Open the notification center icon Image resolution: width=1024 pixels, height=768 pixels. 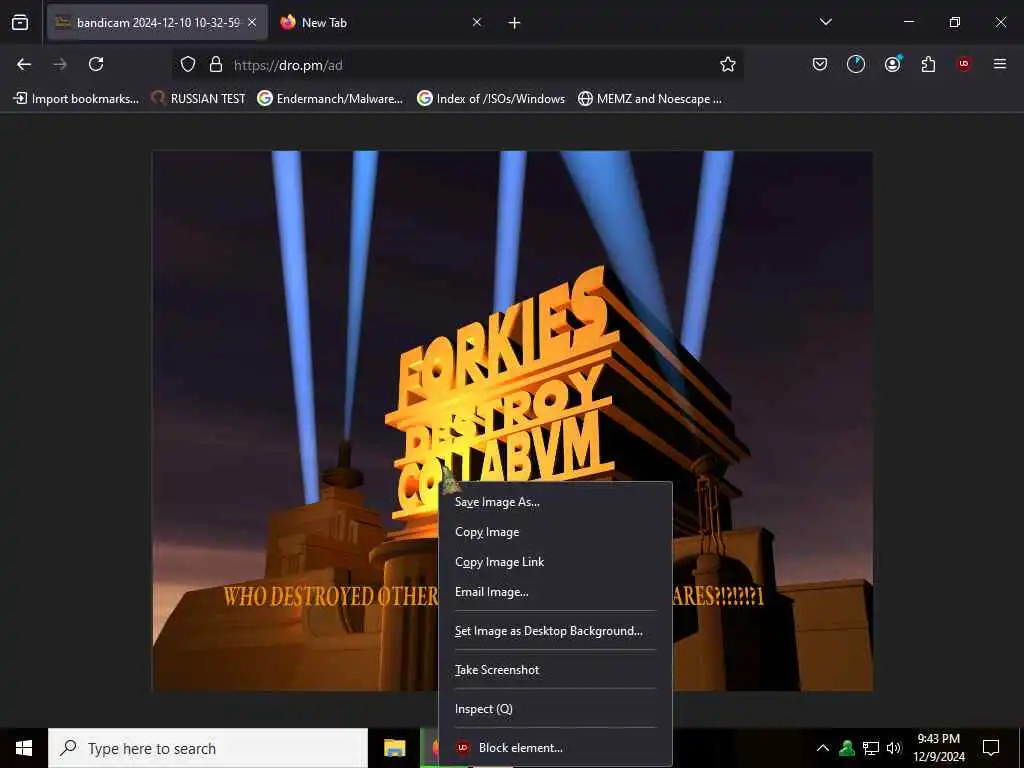pyautogui.click(x=991, y=748)
